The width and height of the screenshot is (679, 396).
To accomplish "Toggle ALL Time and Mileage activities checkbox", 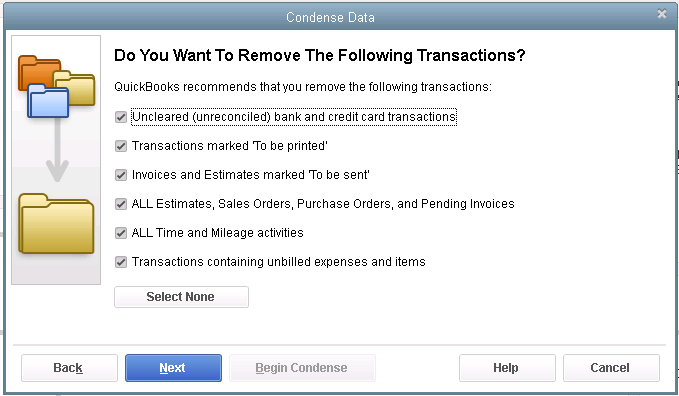I will 121,233.
